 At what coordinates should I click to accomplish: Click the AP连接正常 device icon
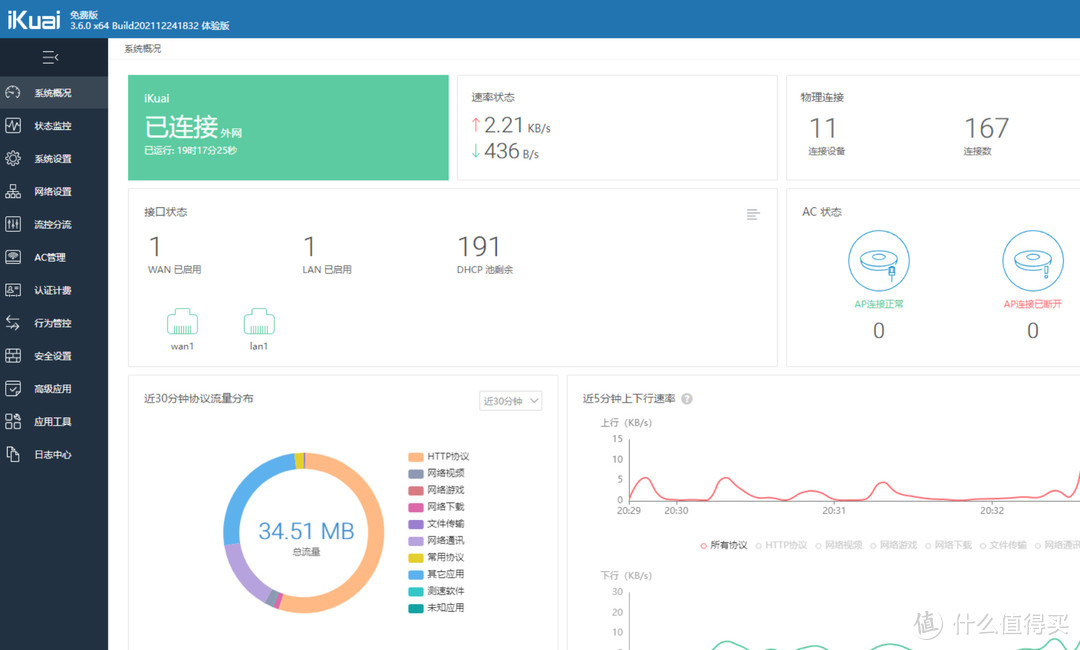coord(878,262)
